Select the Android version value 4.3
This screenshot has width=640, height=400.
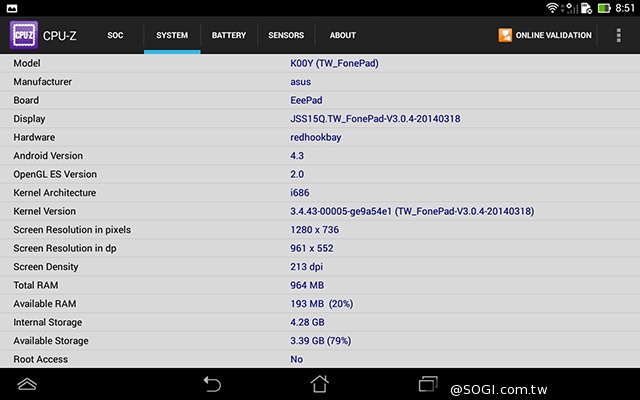[x=297, y=156]
